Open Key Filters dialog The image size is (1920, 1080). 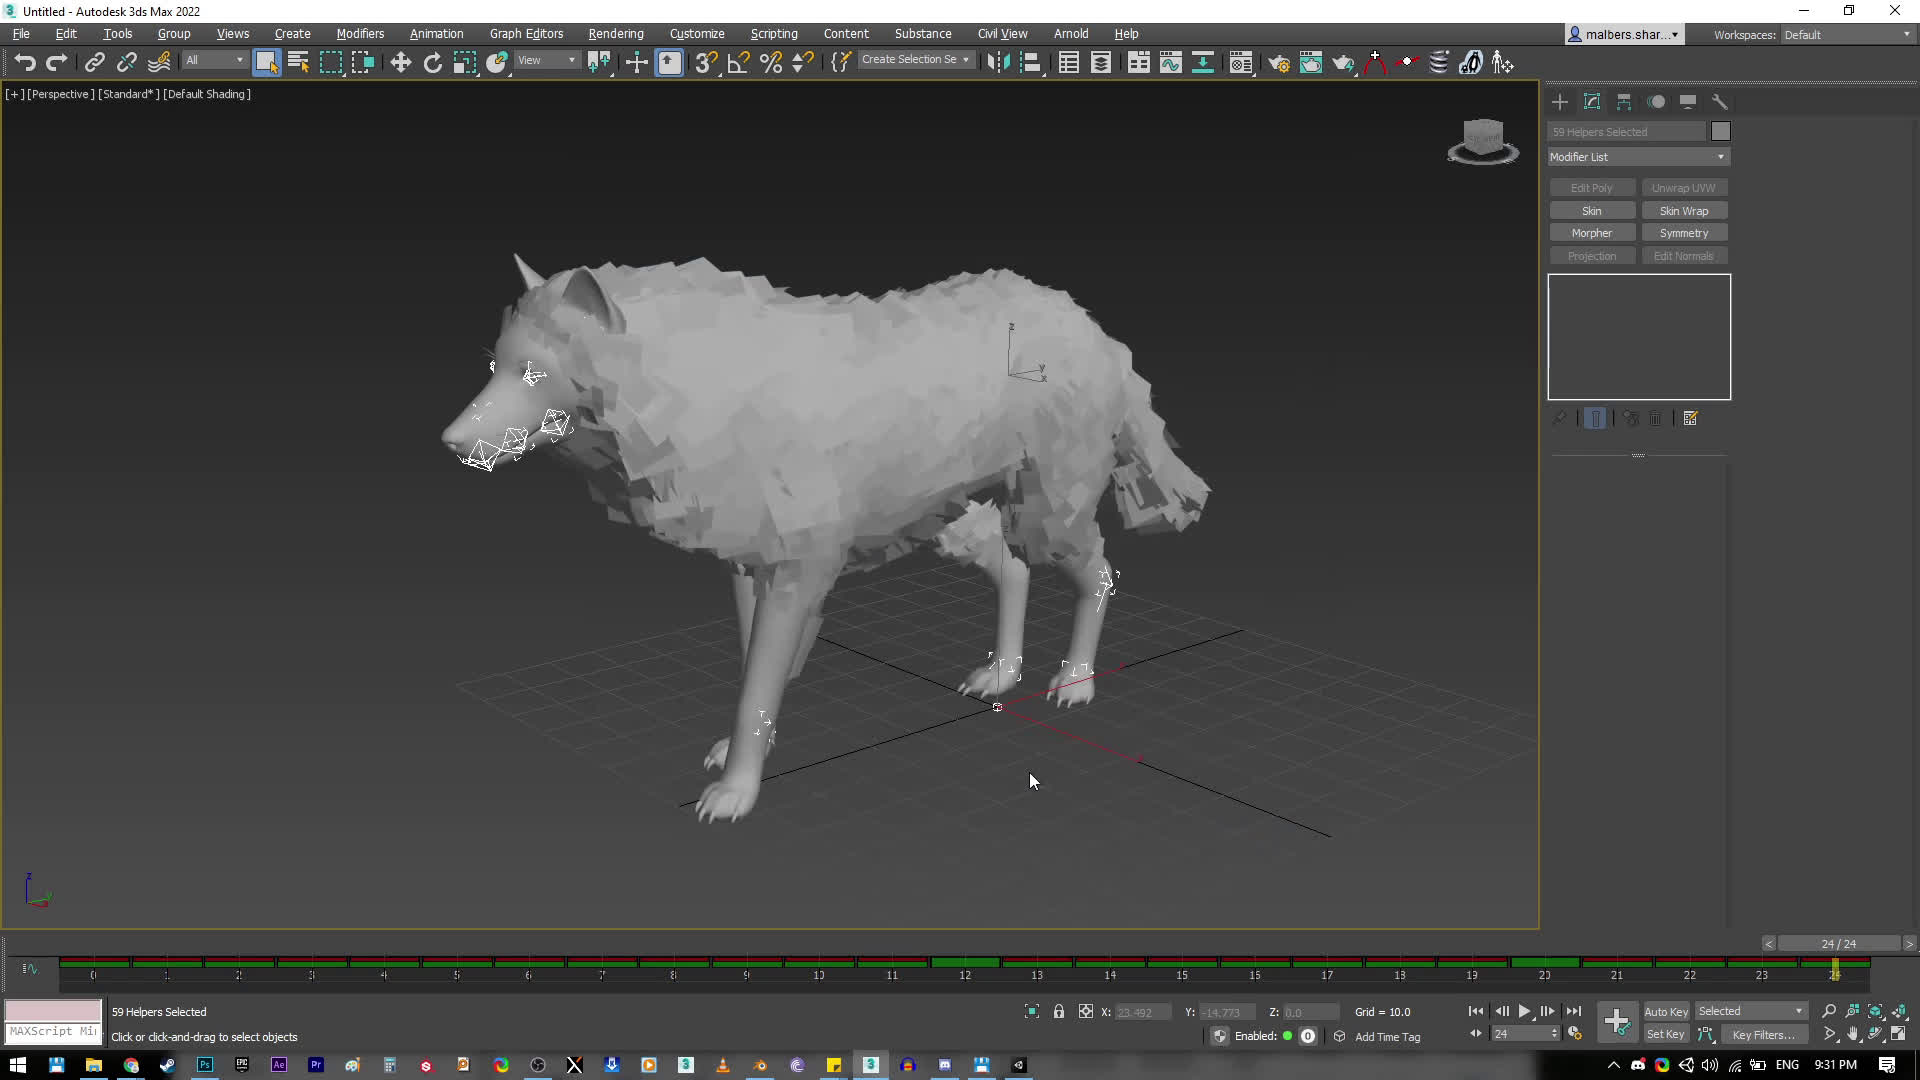click(1764, 1035)
